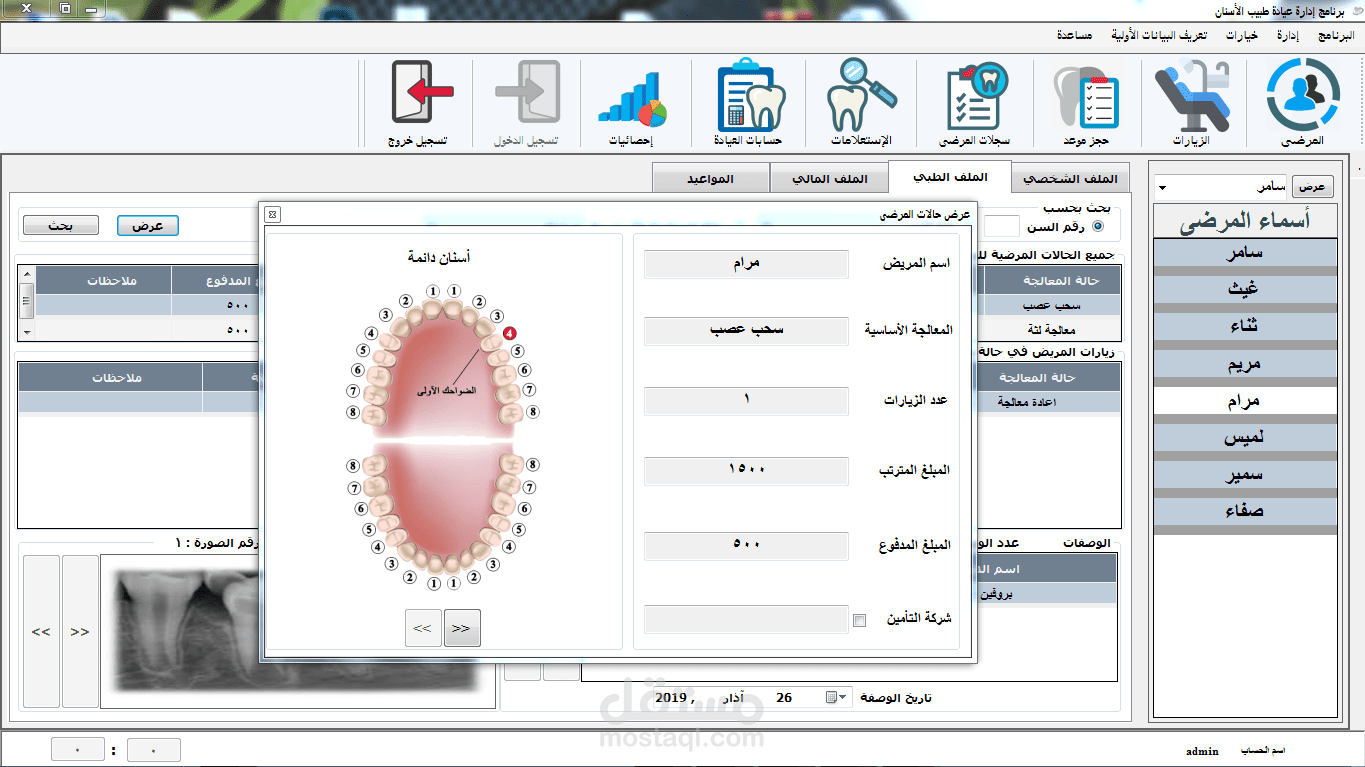Select patient صفاء from the list
This screenshot has height=767, width=1365.
click(1245, 512)
